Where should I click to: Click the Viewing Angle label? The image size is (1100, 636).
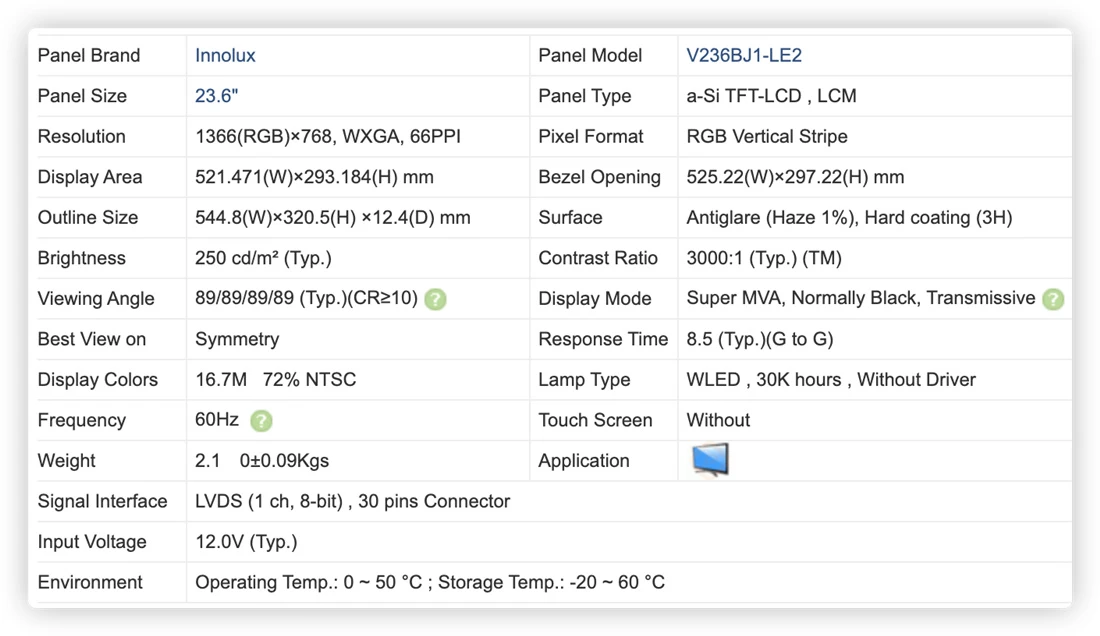[96, 299]
